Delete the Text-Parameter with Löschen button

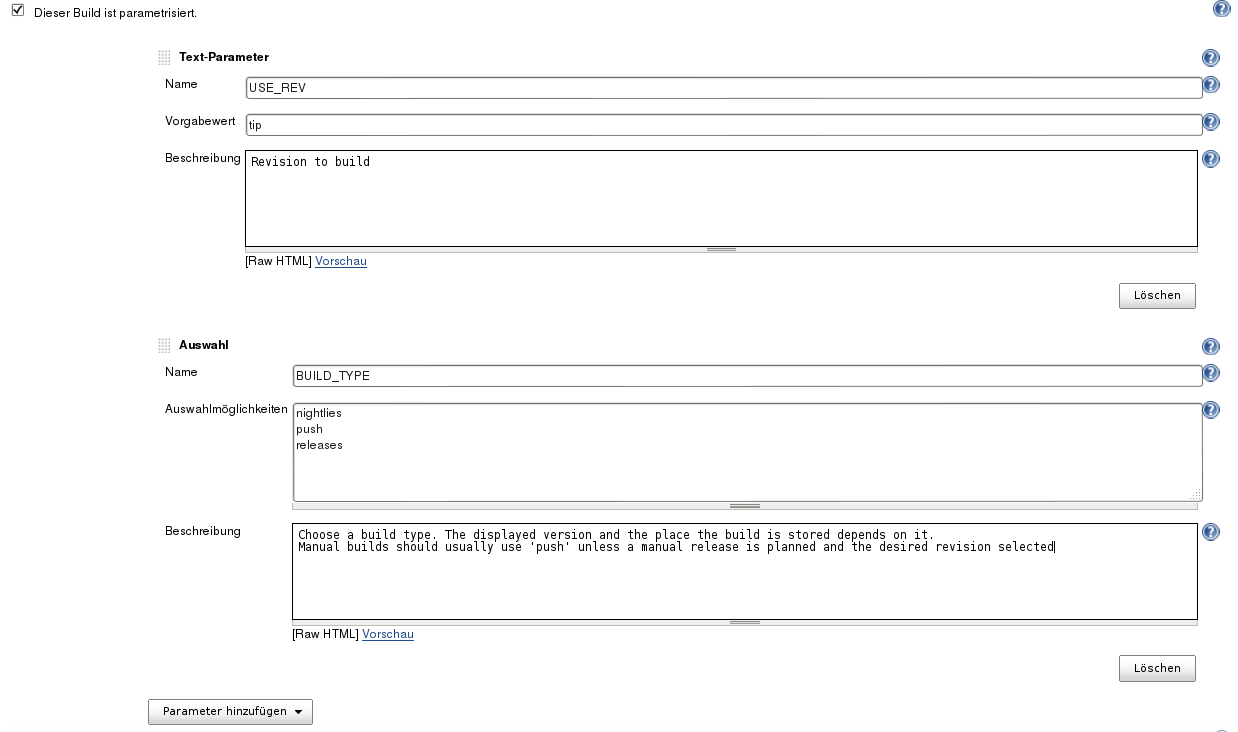[1156, 296]
